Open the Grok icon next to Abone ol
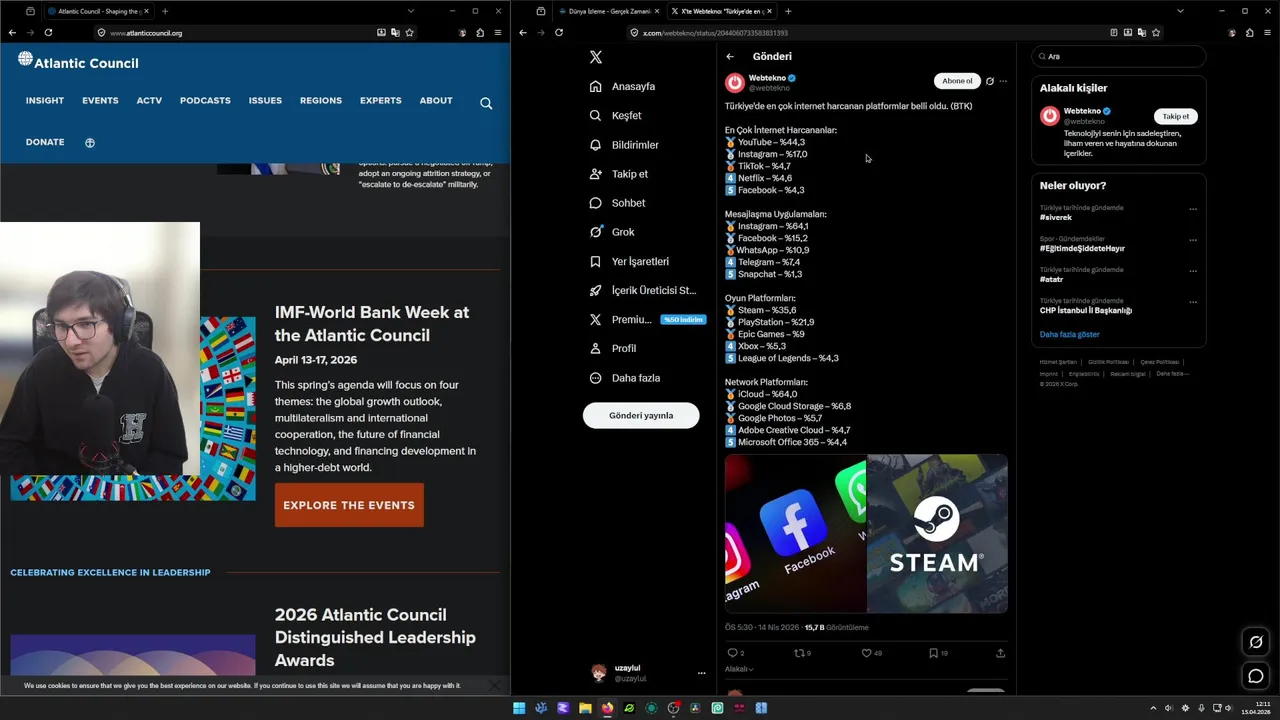The height and width of the screenshot is (720, 1280). pos(990,81)
